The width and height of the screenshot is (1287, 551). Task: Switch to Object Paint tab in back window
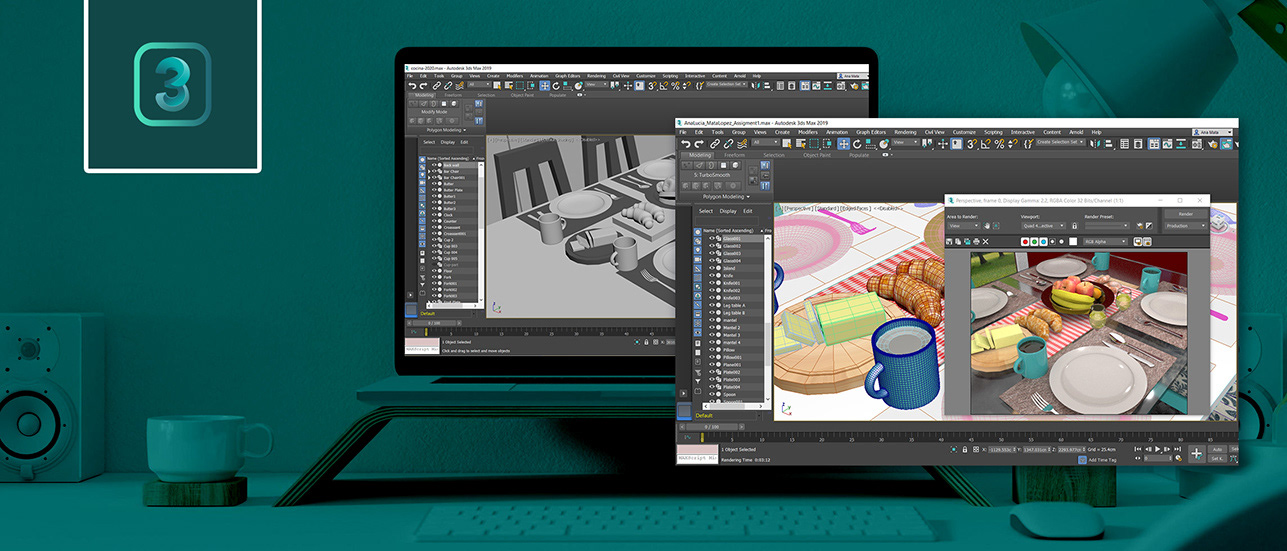(522, 95)
